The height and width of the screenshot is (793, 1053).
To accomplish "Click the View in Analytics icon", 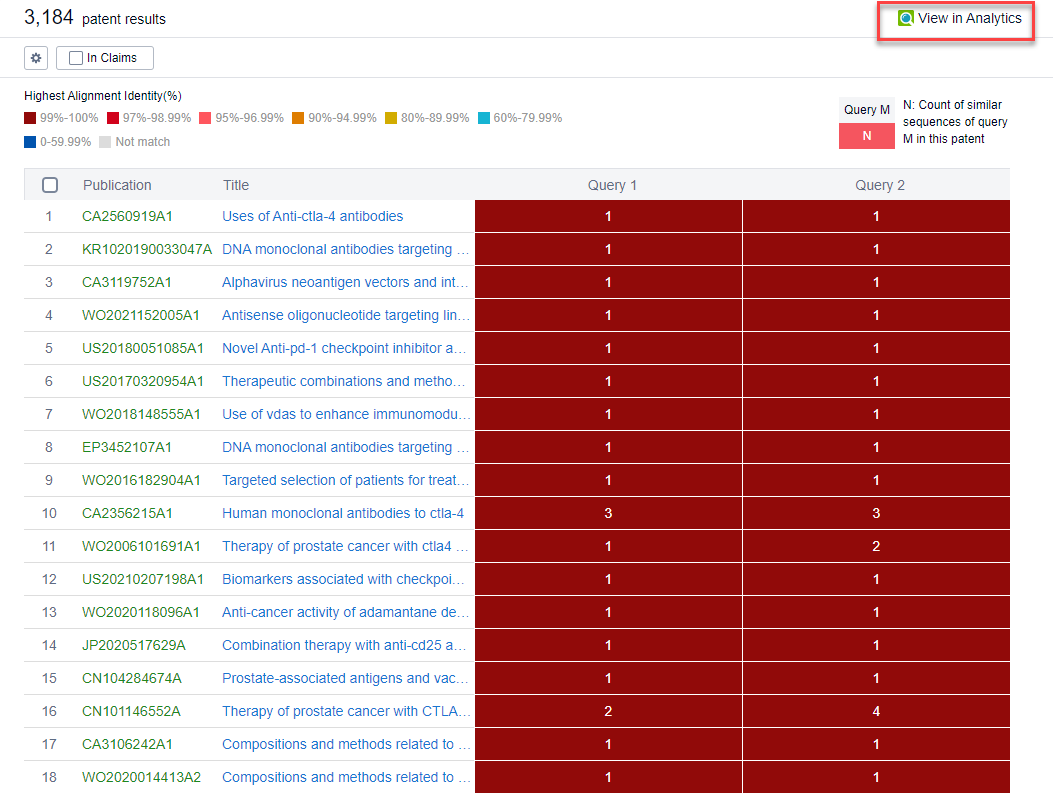I will pyautogui.click(x=906, y=18).
